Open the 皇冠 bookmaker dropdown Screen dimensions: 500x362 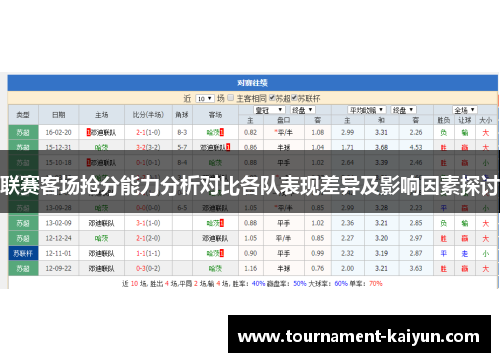pyautogui.click(x=269, y=110)
